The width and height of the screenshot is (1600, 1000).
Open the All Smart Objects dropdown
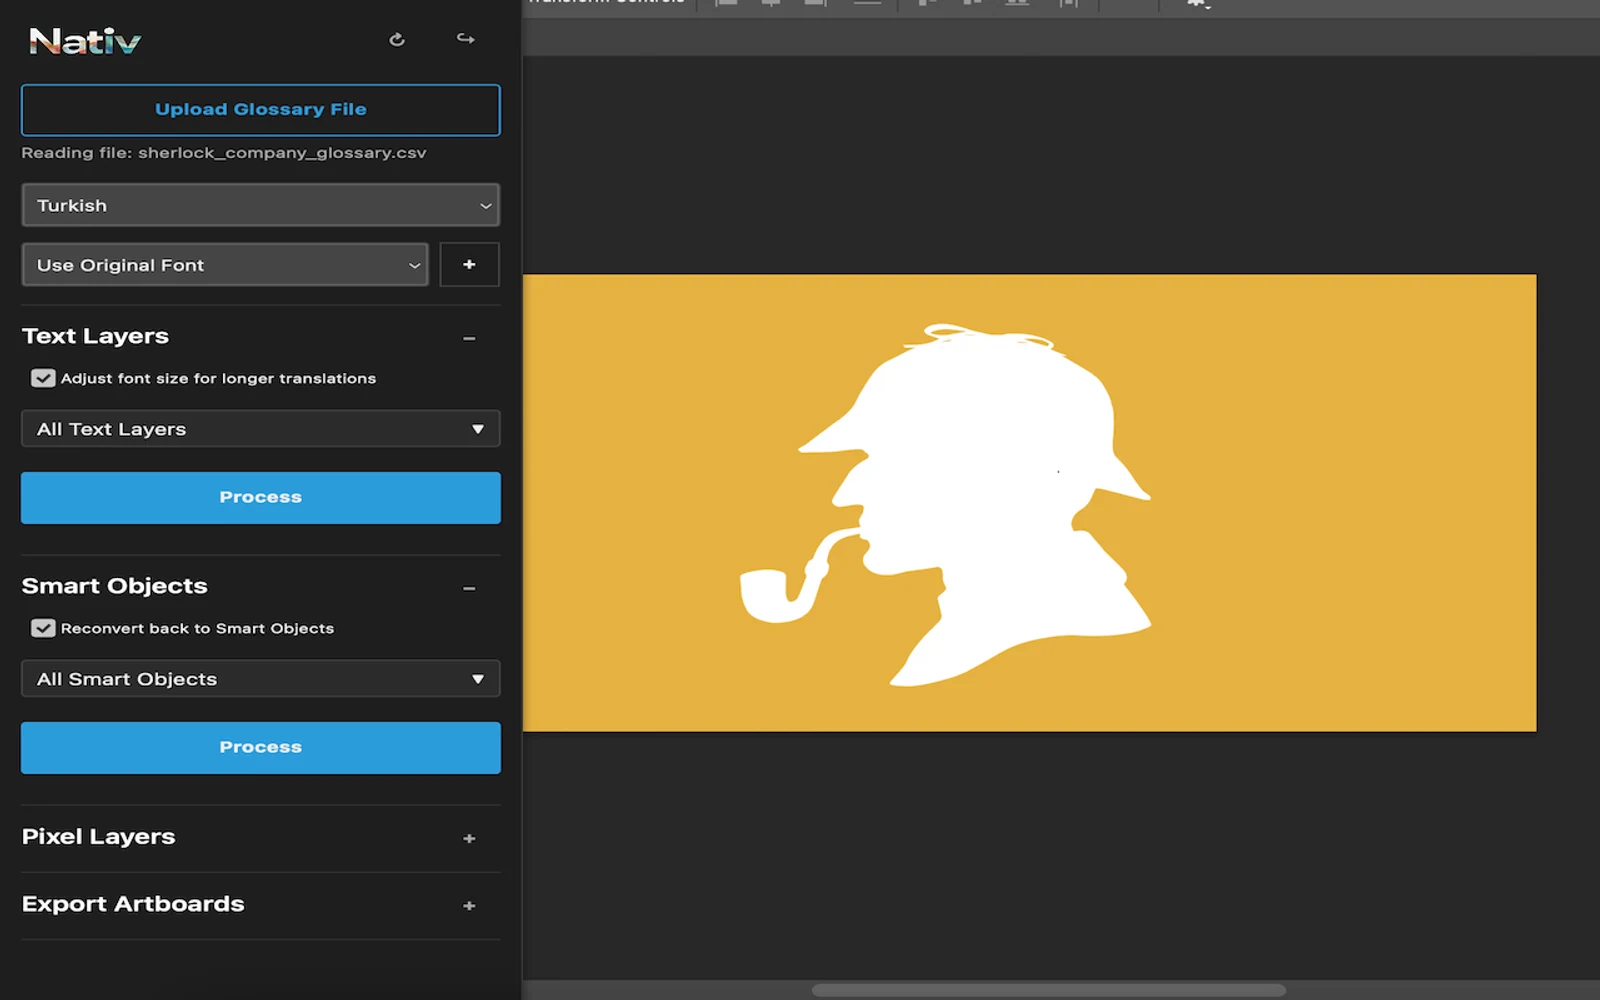tap(261, 679)
